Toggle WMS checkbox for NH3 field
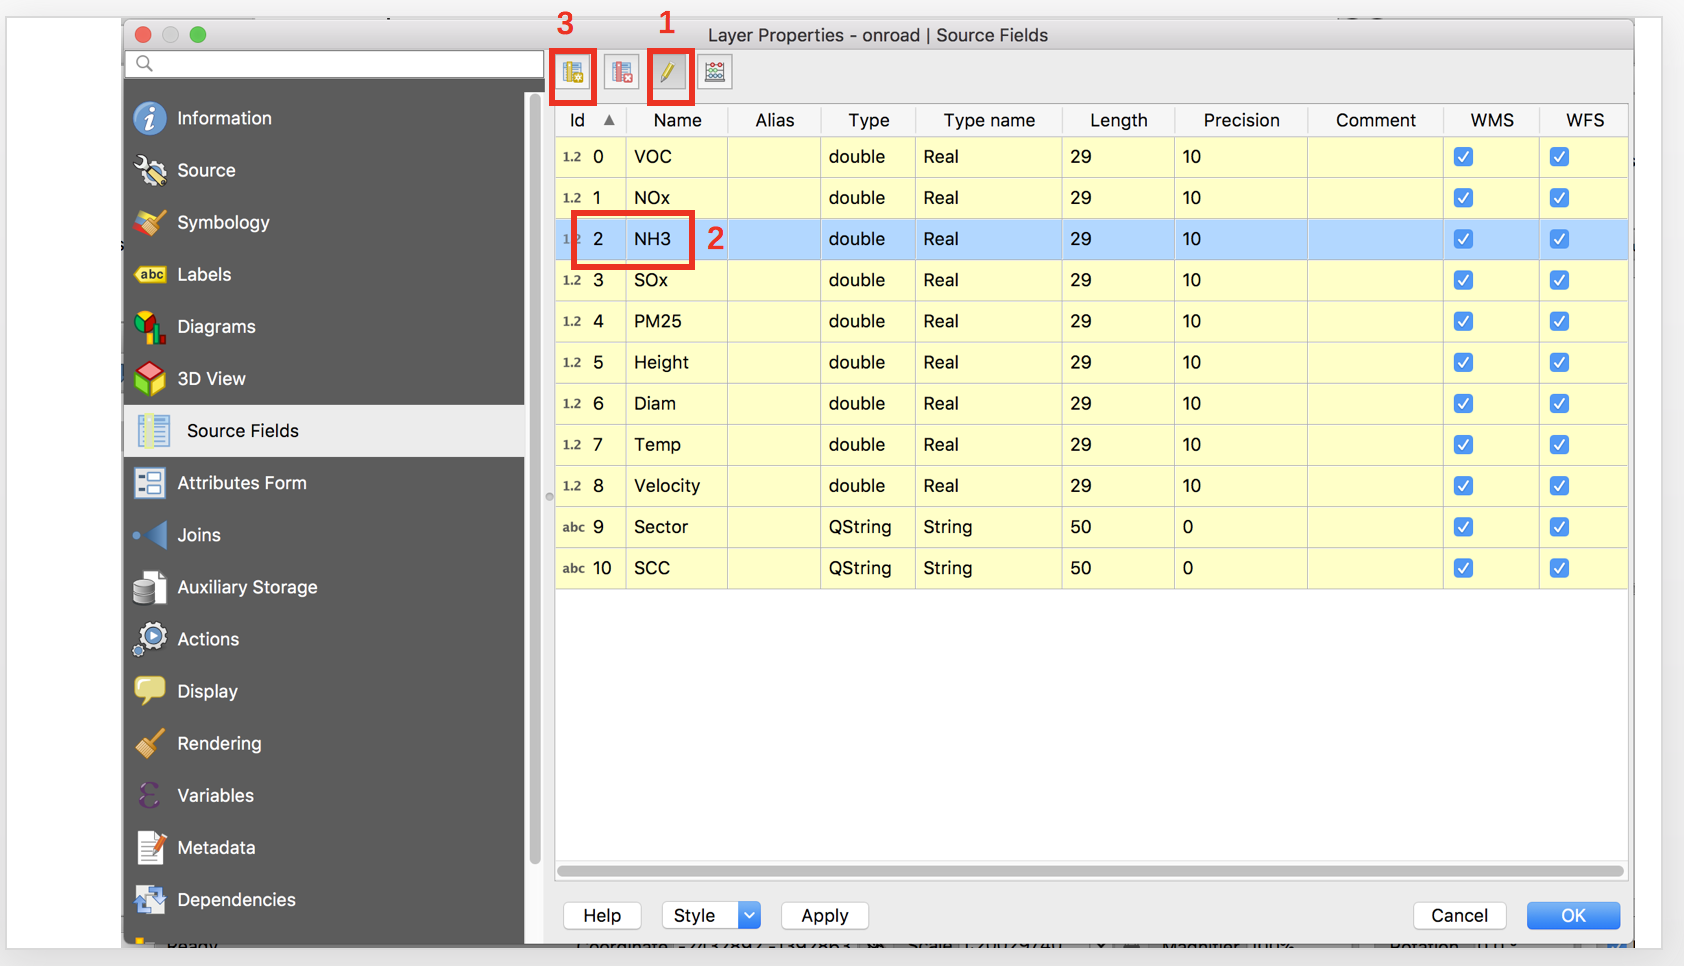The width and height of the screenshot is (1684, 966). (x=1463, y=239)
